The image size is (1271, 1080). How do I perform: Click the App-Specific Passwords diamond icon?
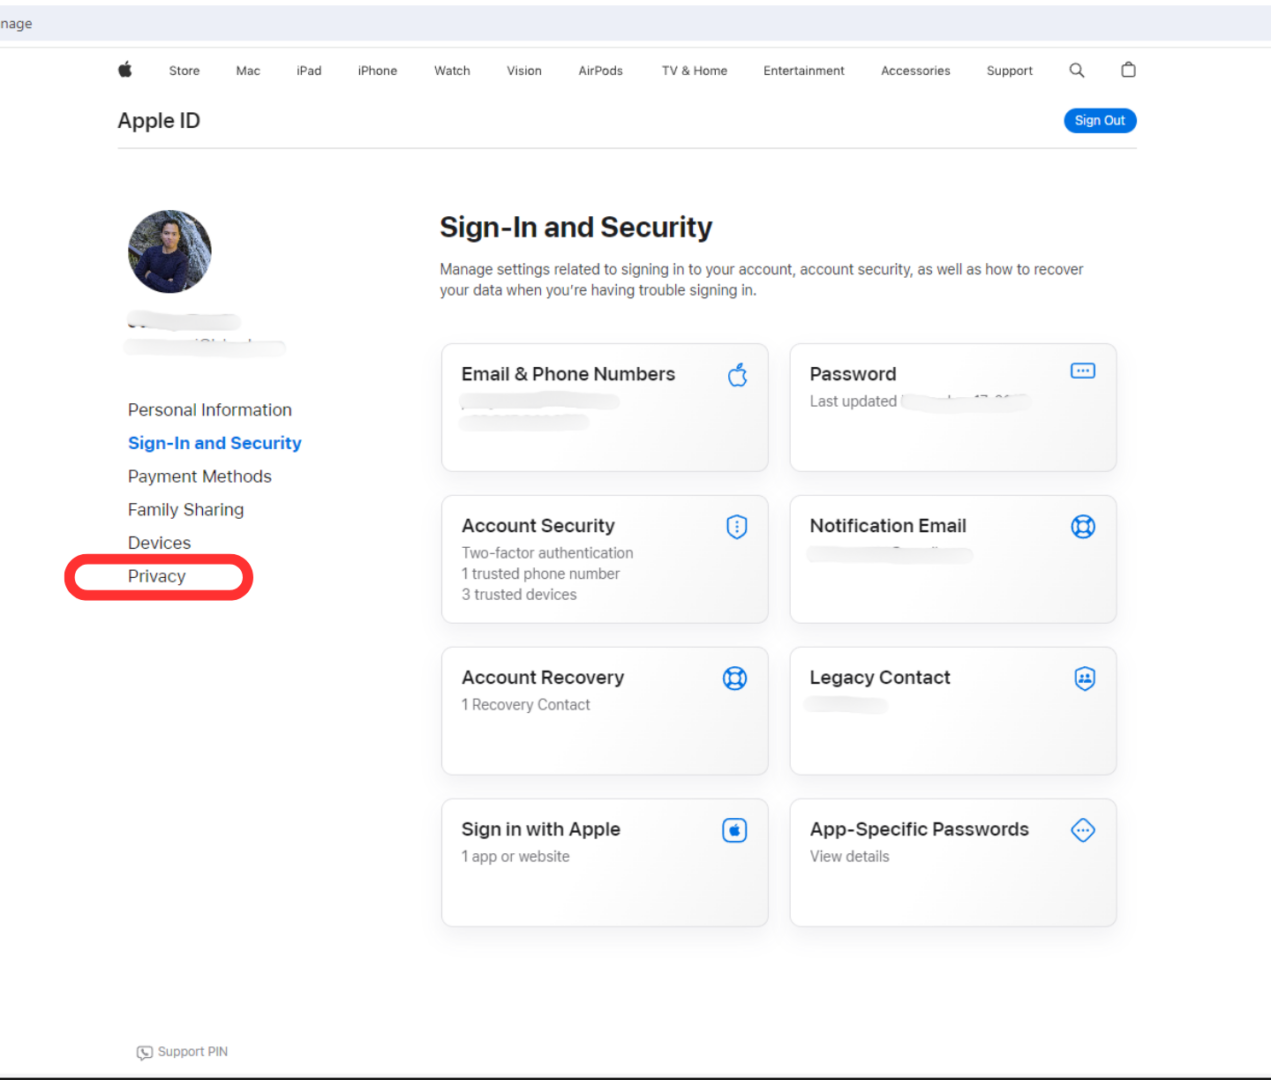pyautogui.click(x=1083, y=830)
